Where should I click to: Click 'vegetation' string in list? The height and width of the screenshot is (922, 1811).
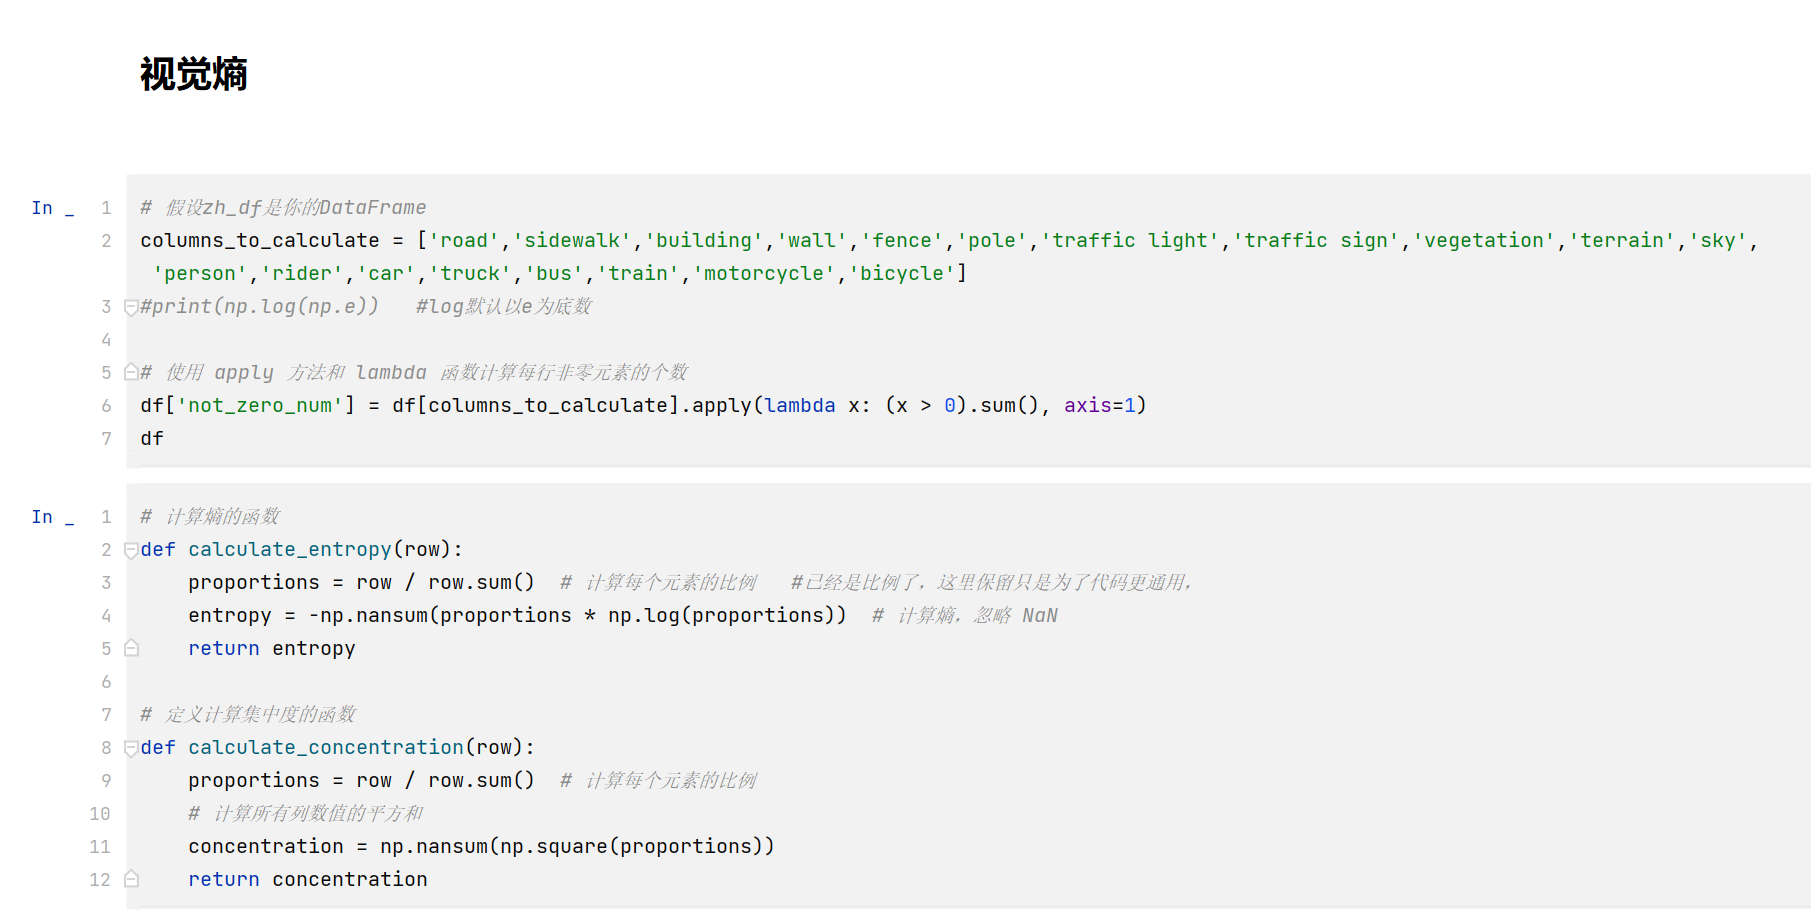1484,241
